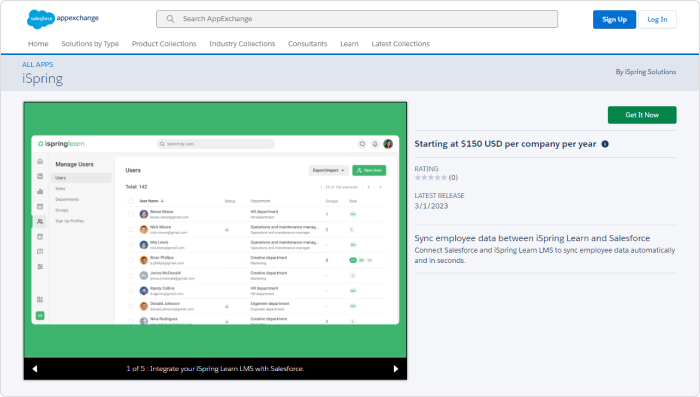Click the rating stars under RATING
Viewport: 700px width, 397px height.
point(431,177)
